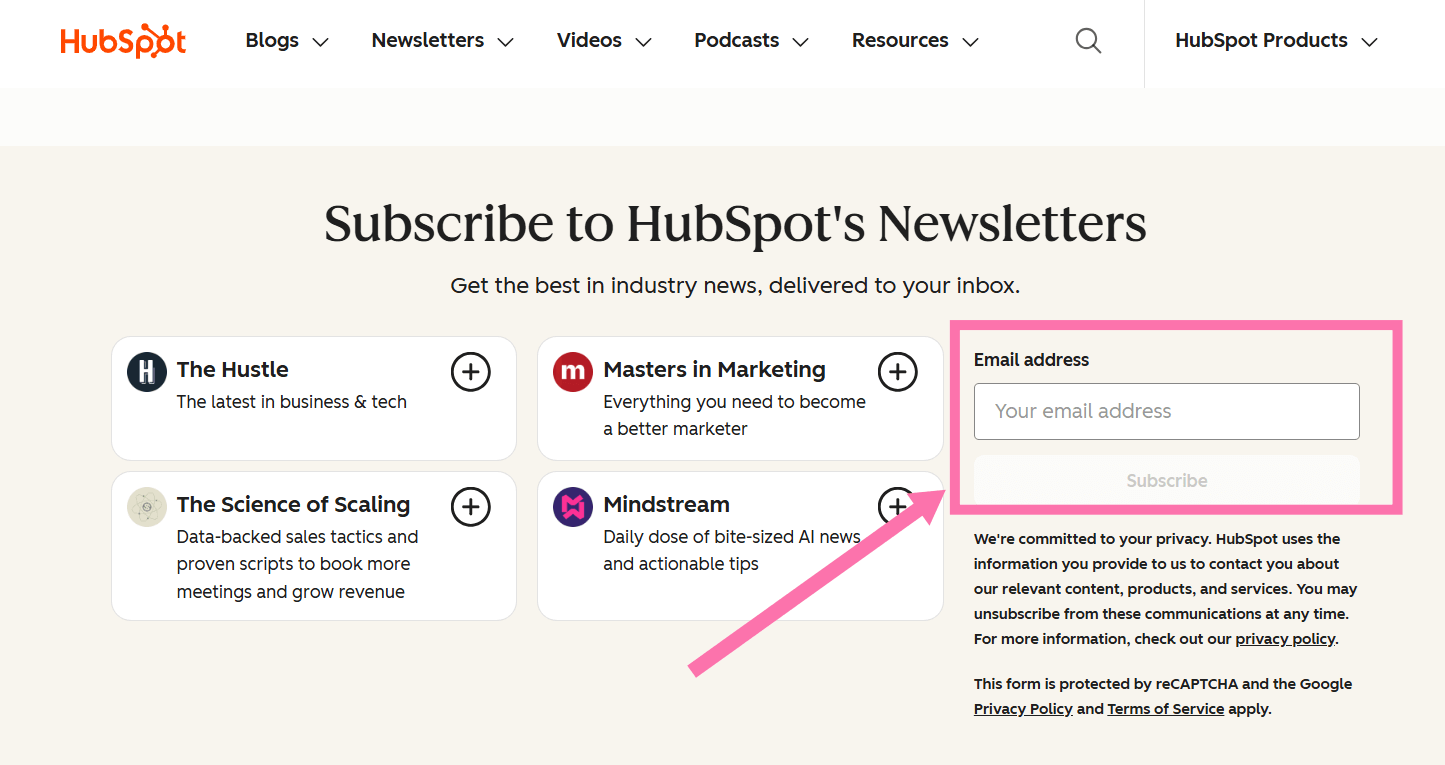Click The Science of Scaling logo icon
The image size is (1445, 765).
(147, 507)
